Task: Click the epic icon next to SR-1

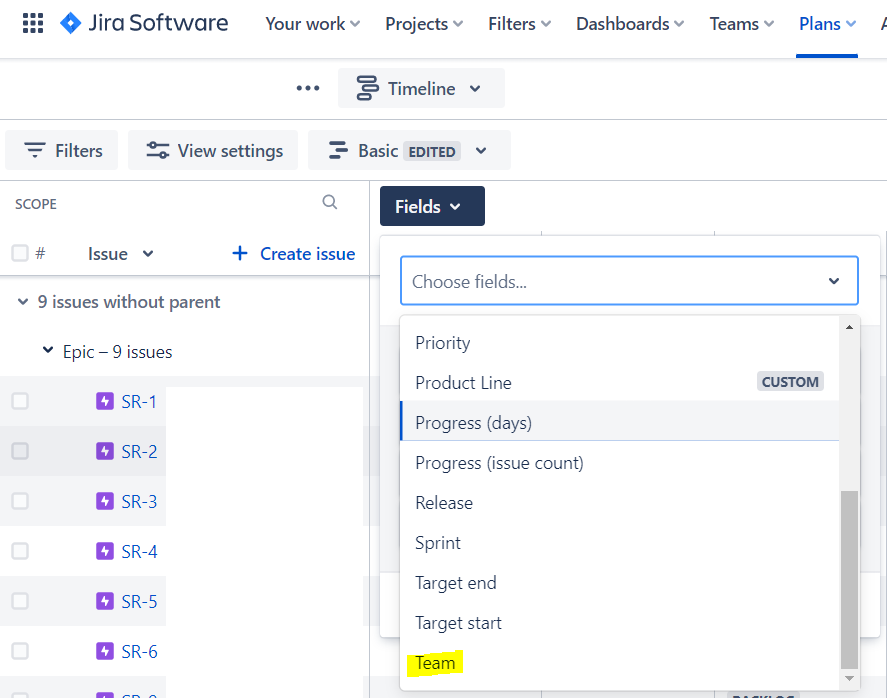Action: (x=105, y=402)
